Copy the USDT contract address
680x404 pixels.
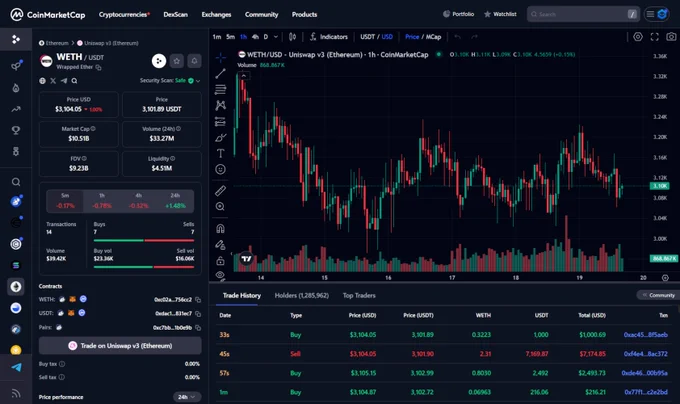pos(198,313)
